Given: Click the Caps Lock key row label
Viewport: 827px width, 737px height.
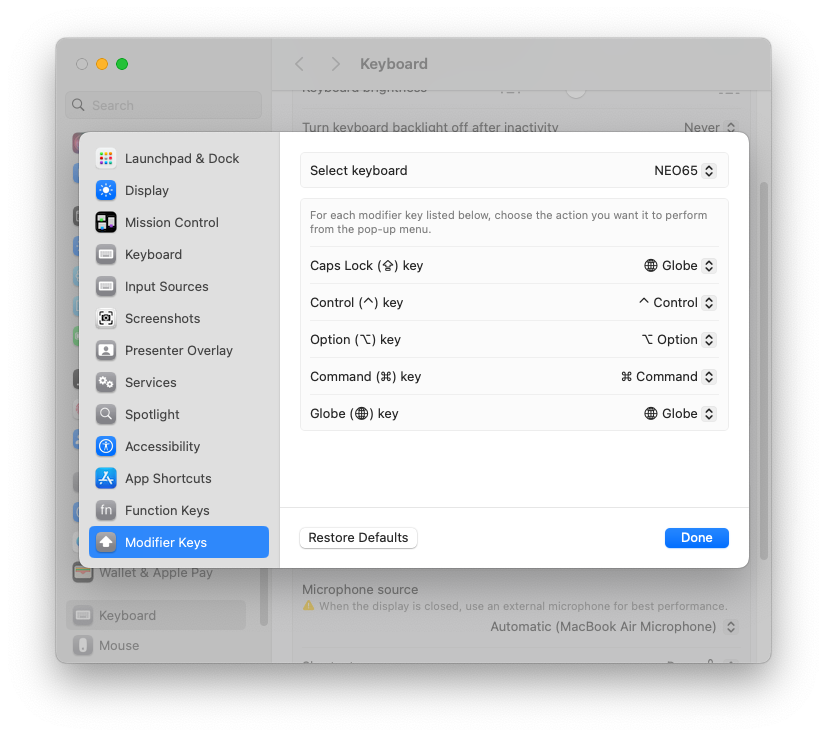Looking at the screenshot, I should (366, 265).
